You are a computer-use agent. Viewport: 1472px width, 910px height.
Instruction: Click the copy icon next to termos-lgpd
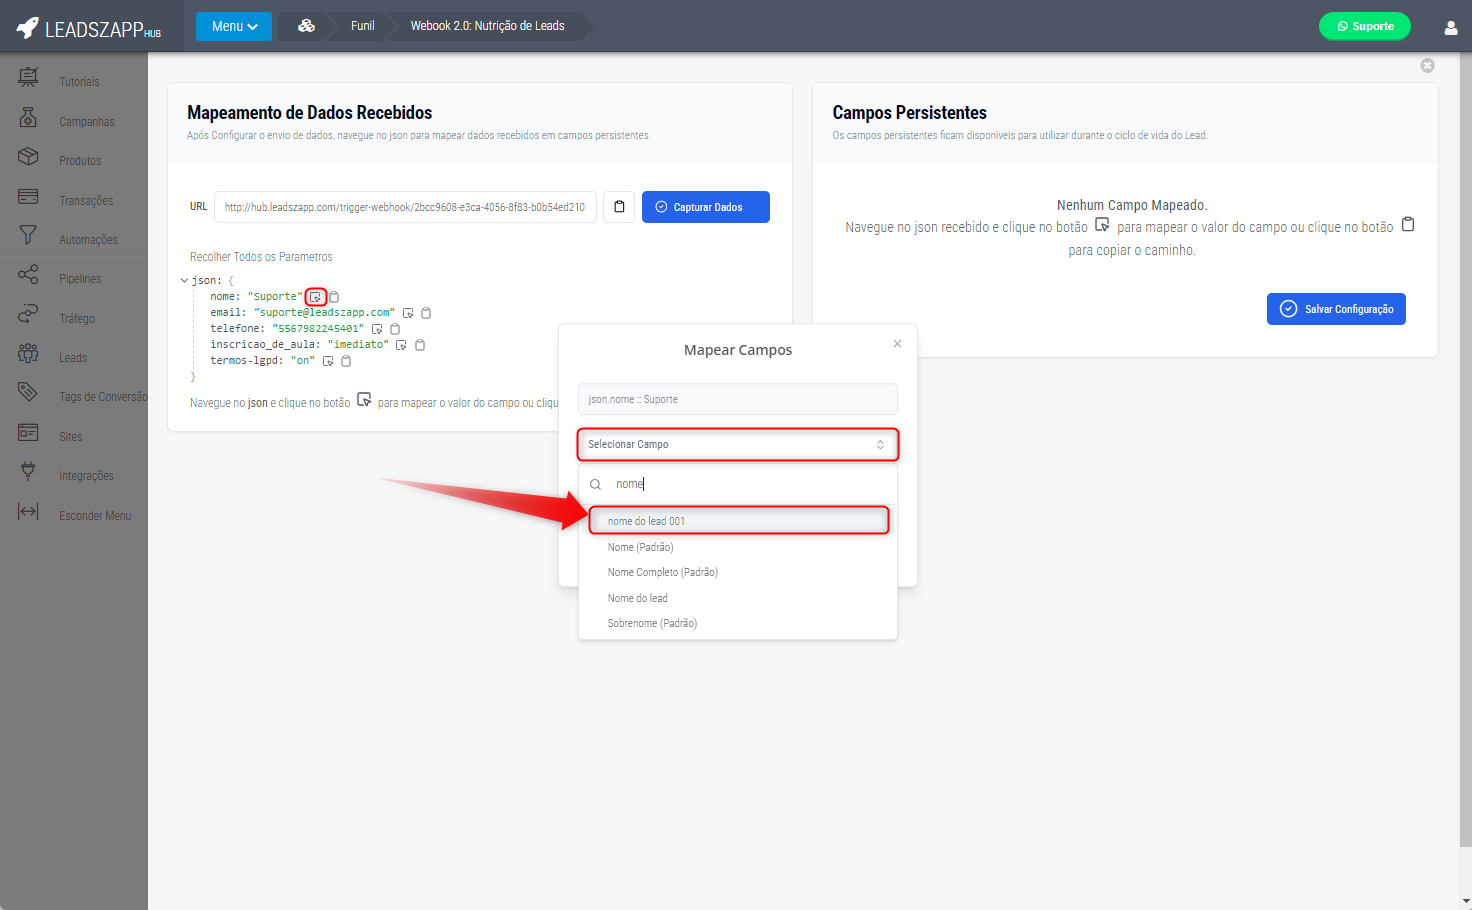click(x=346, y=361)
